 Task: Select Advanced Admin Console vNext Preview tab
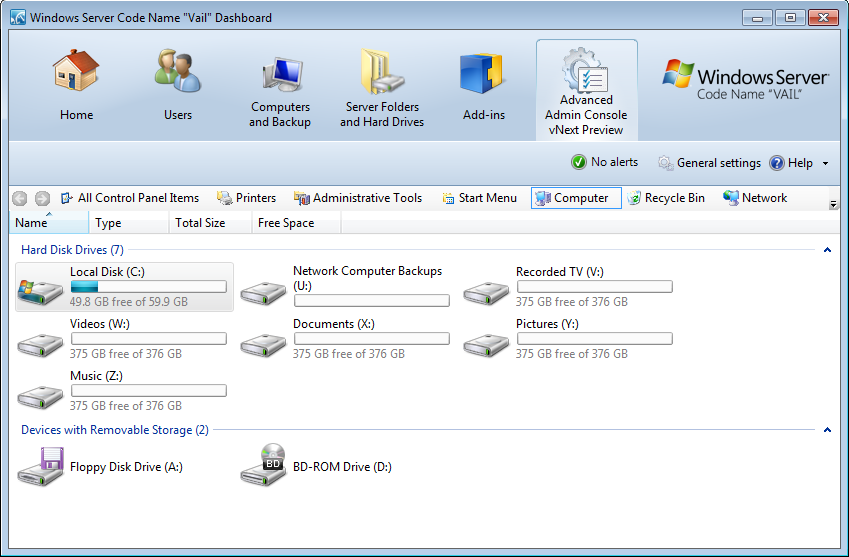click(x=586, y=90)
